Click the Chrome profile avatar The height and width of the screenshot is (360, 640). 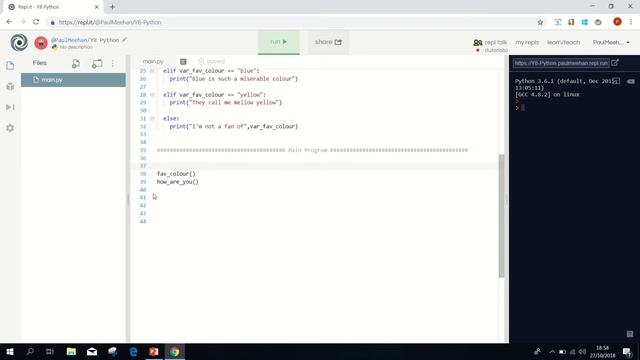(x=617, y=22)
